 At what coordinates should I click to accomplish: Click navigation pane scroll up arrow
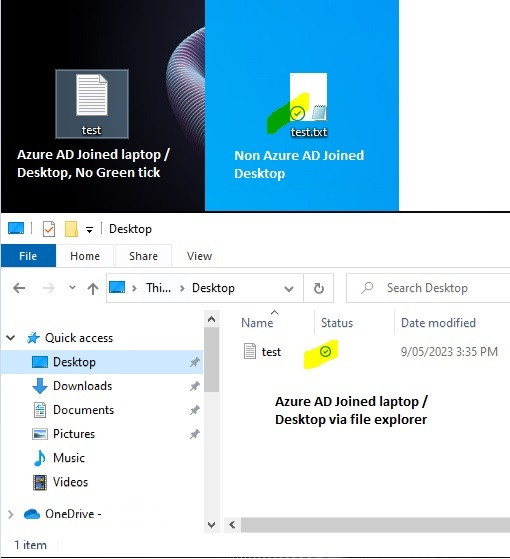pyautogui.click(x=212, y=319)
